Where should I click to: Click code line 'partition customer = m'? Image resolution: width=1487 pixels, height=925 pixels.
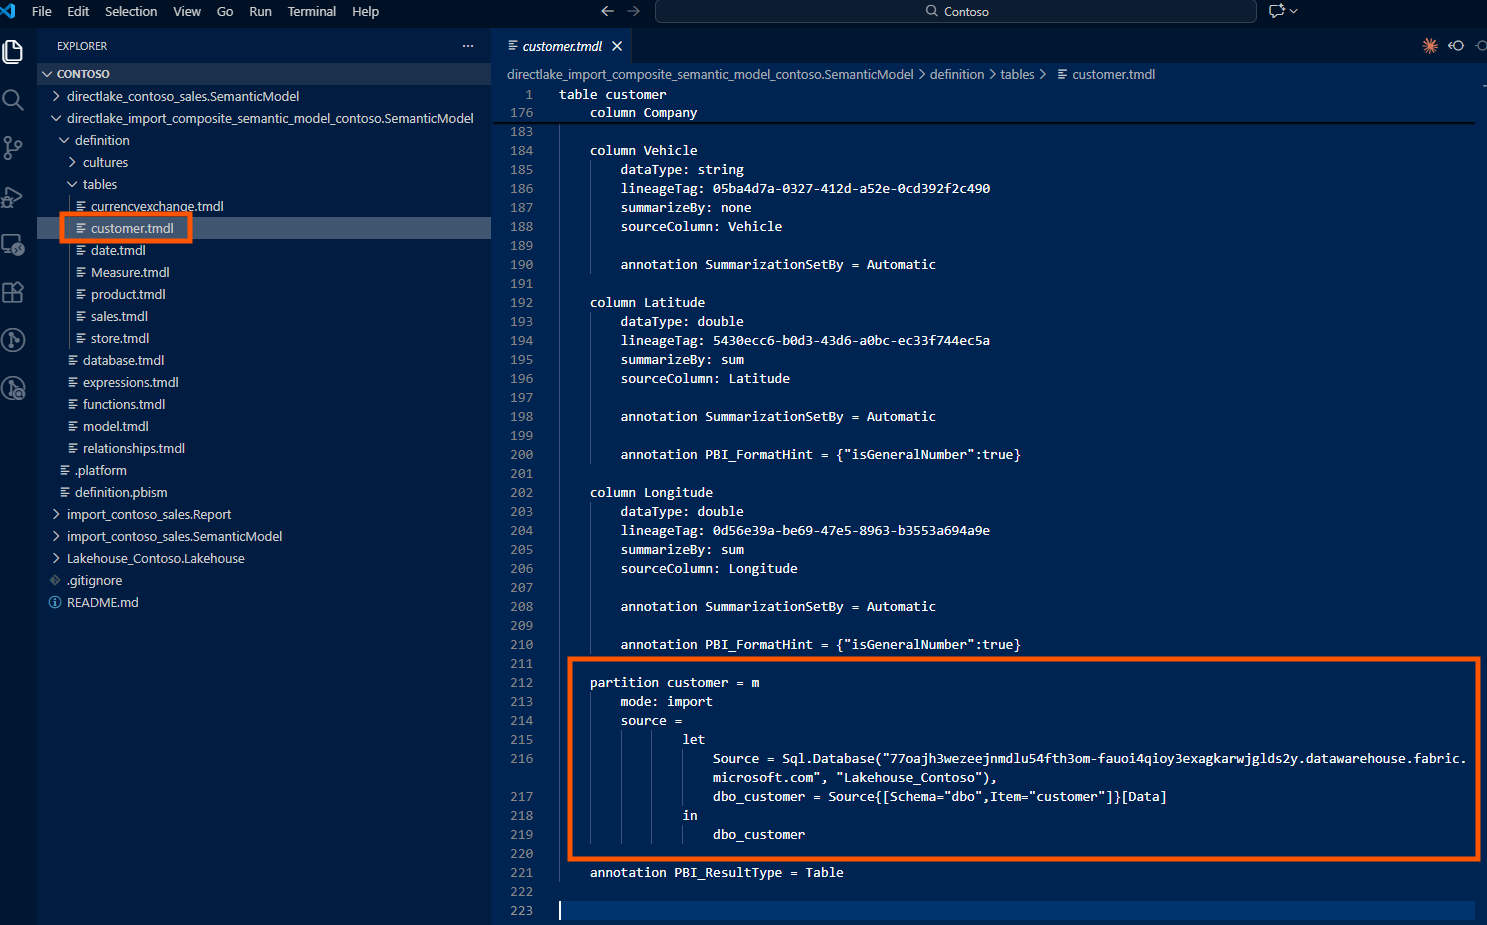click(x=674, y=682)
